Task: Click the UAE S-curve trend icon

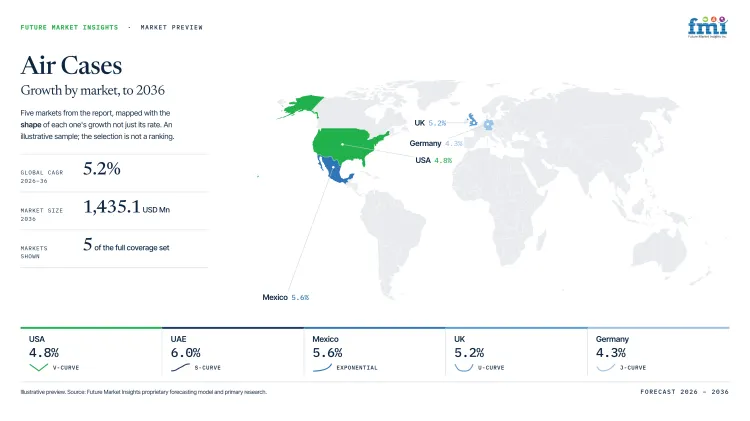Action: tap(180, 367)
